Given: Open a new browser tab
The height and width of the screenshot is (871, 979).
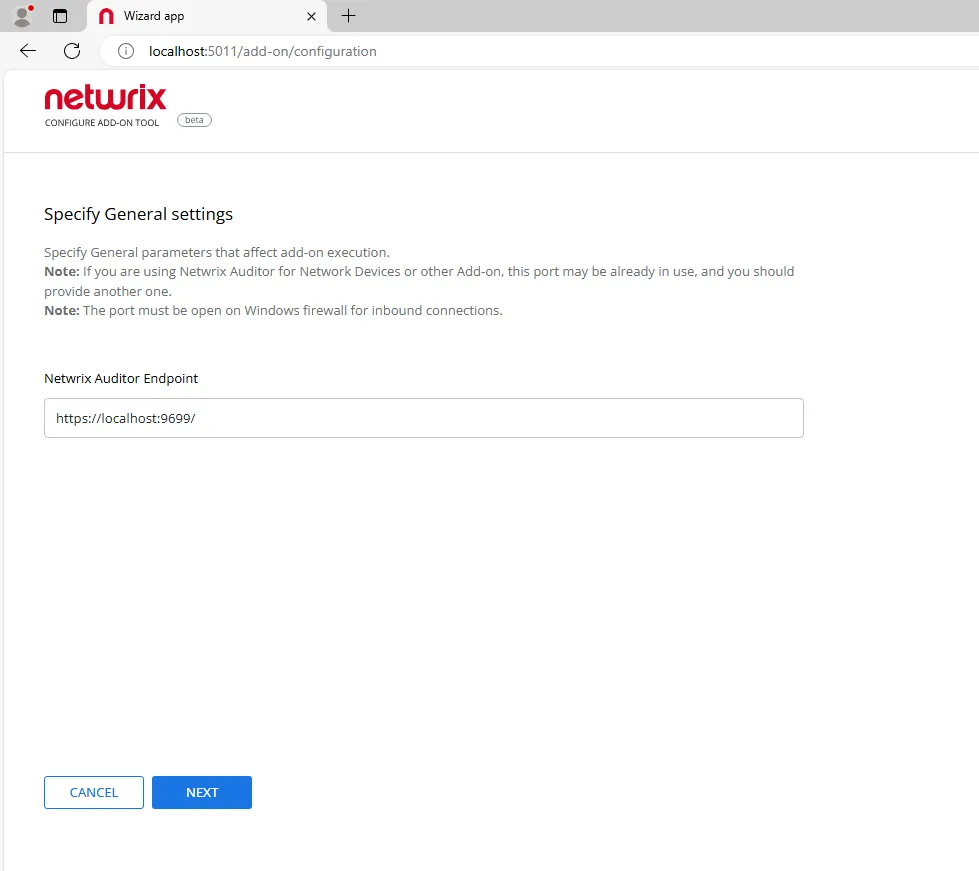Looking at the screenshot, I should (348, 16).
